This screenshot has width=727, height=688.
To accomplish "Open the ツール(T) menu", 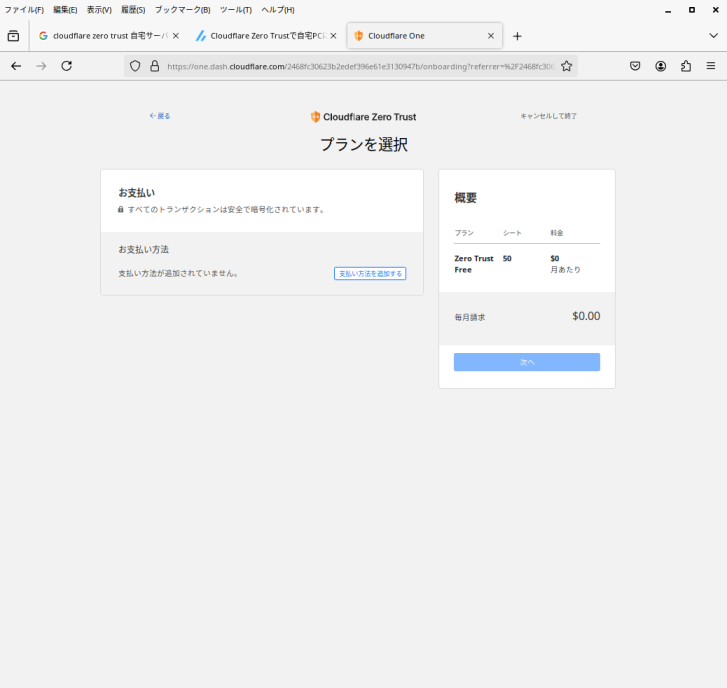I will (236, 10).
